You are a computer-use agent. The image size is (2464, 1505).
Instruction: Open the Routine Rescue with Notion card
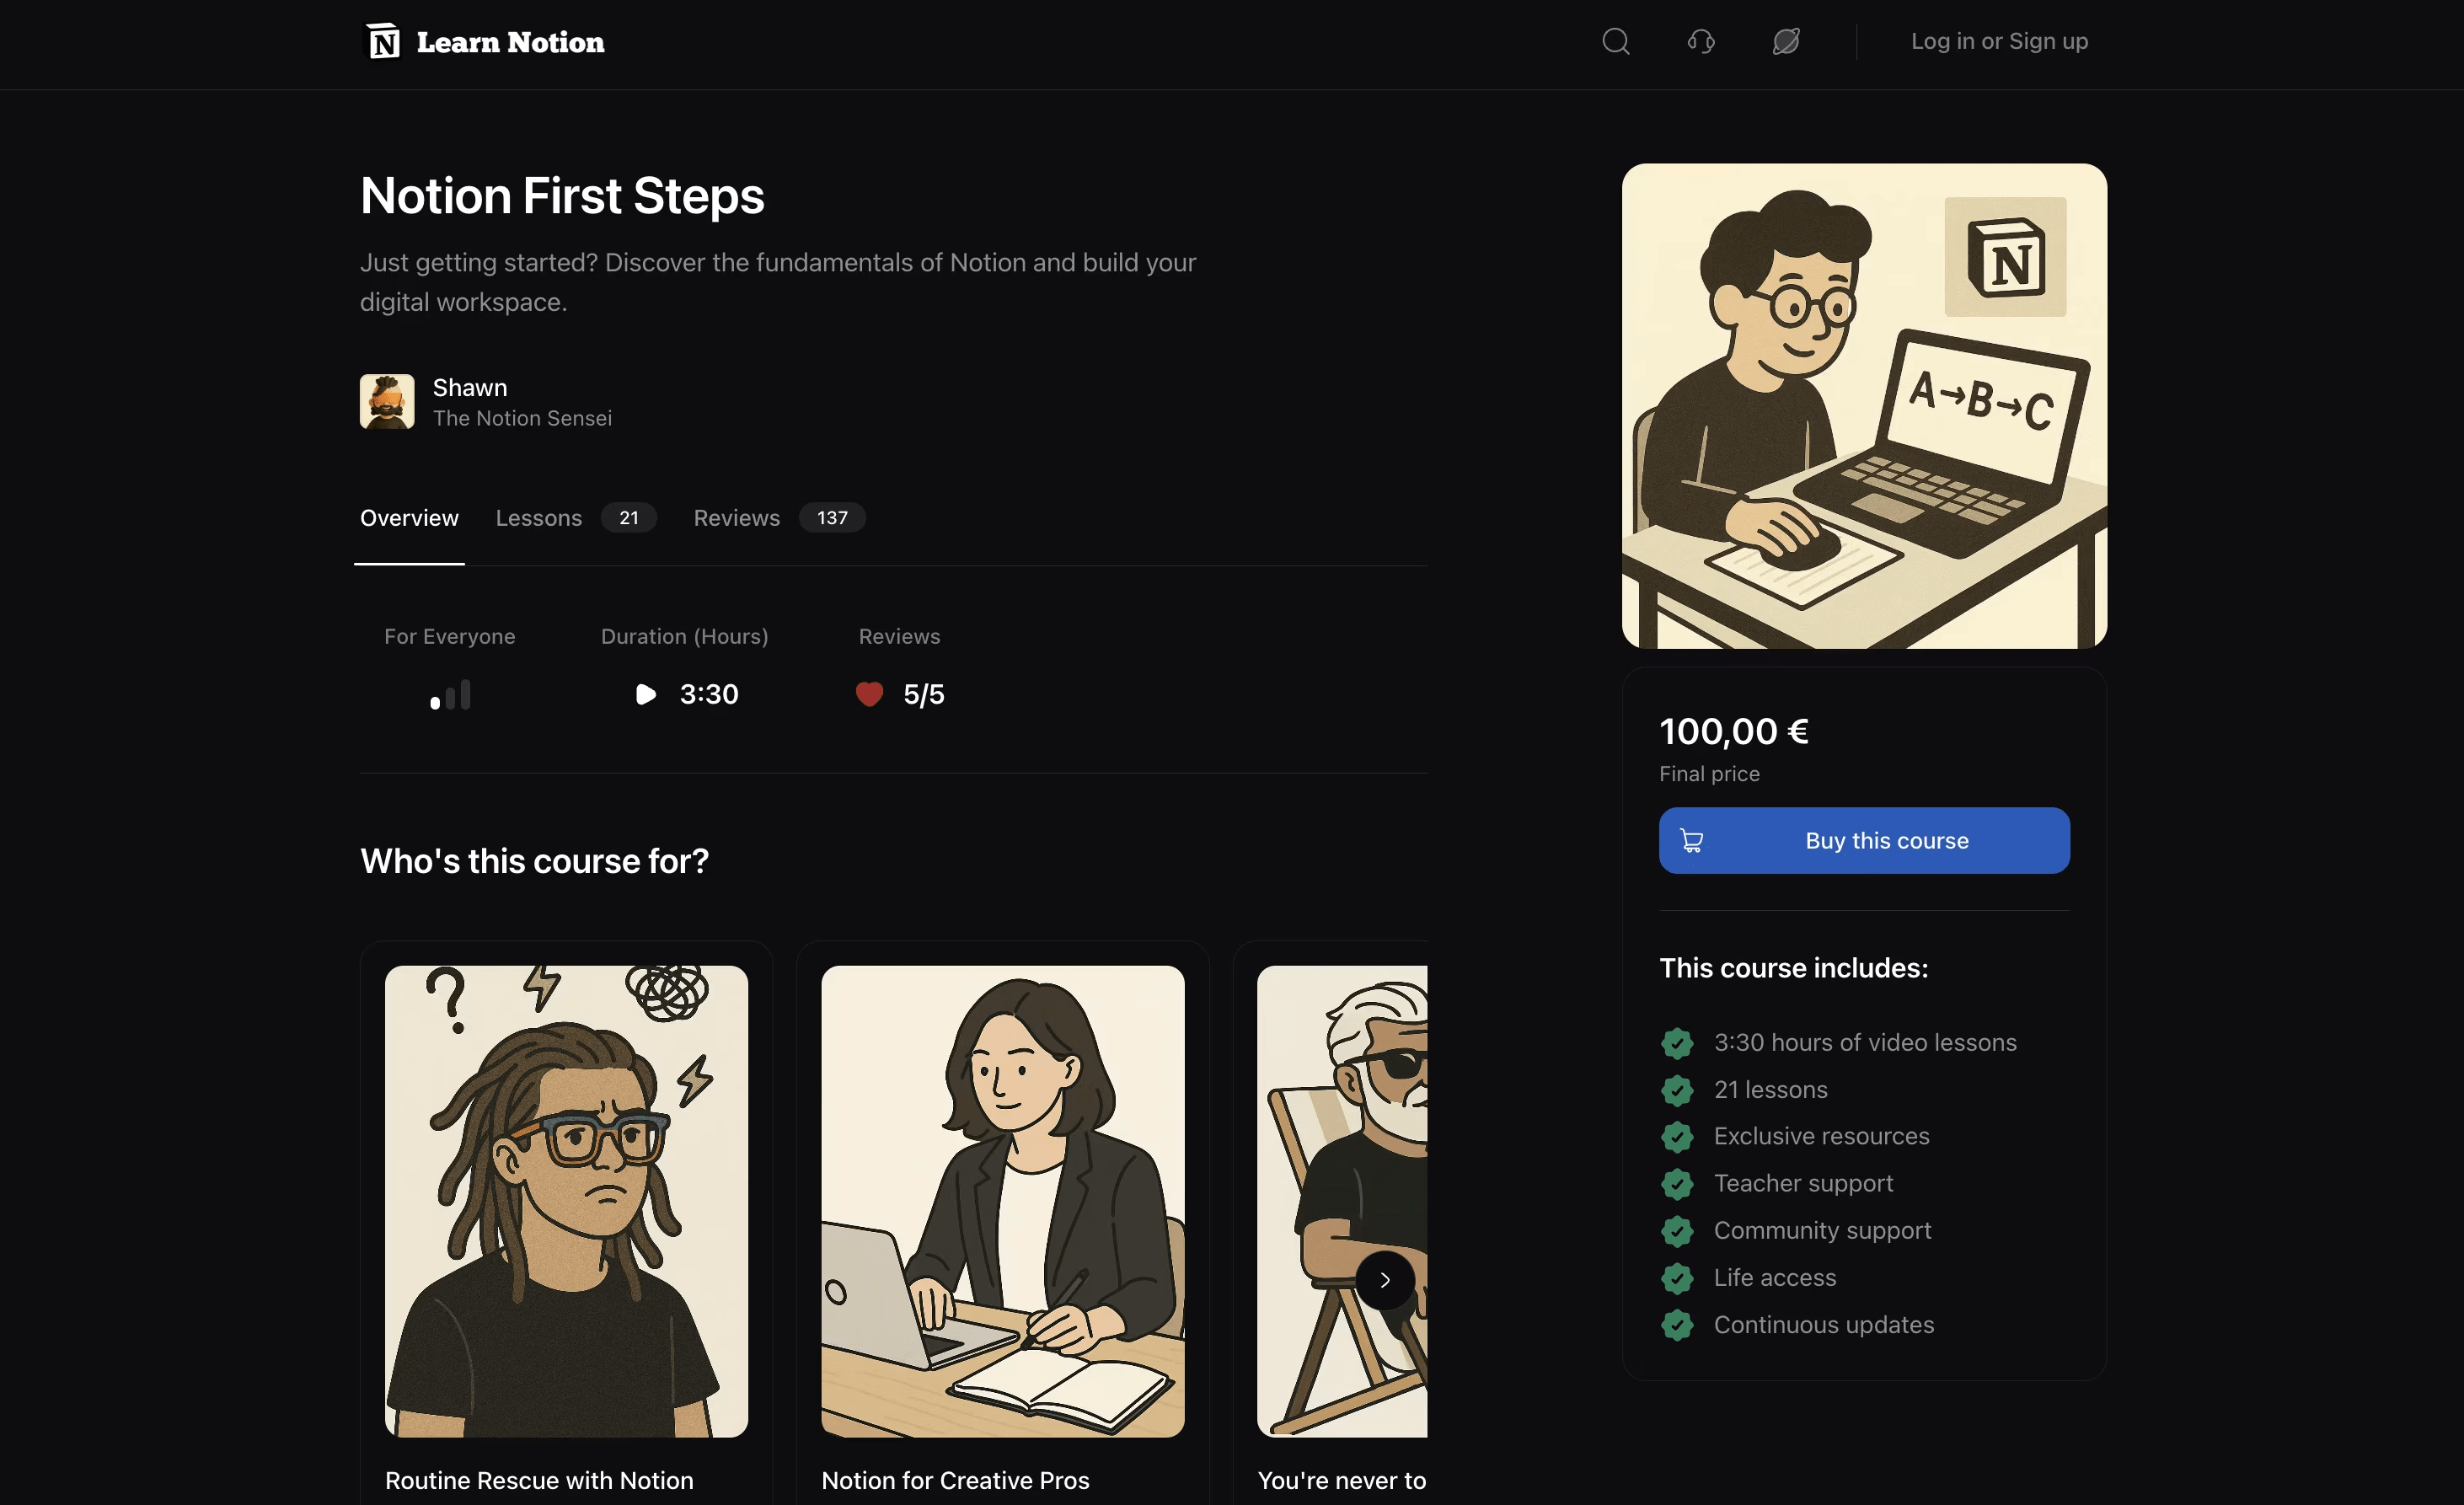pos(566,1222)
